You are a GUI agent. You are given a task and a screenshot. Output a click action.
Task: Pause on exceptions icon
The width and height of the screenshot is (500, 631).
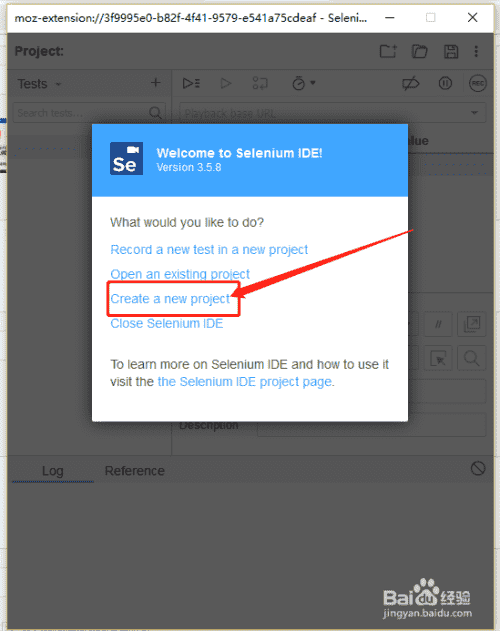coord(445,83)
